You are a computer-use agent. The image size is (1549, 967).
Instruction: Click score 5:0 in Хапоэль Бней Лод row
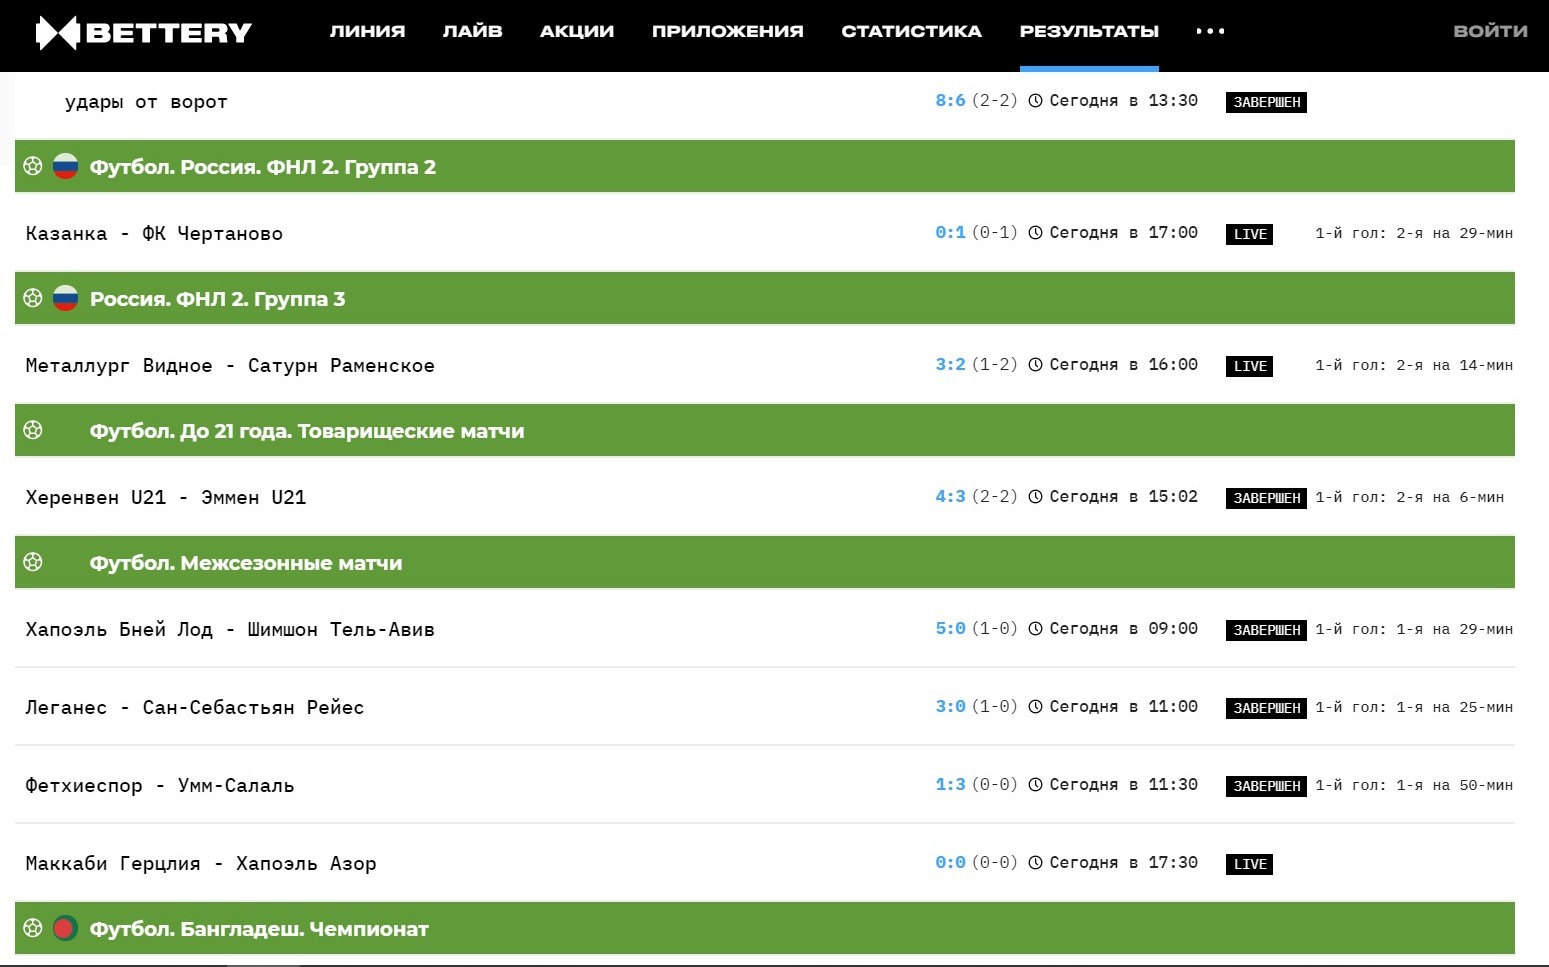950,628
